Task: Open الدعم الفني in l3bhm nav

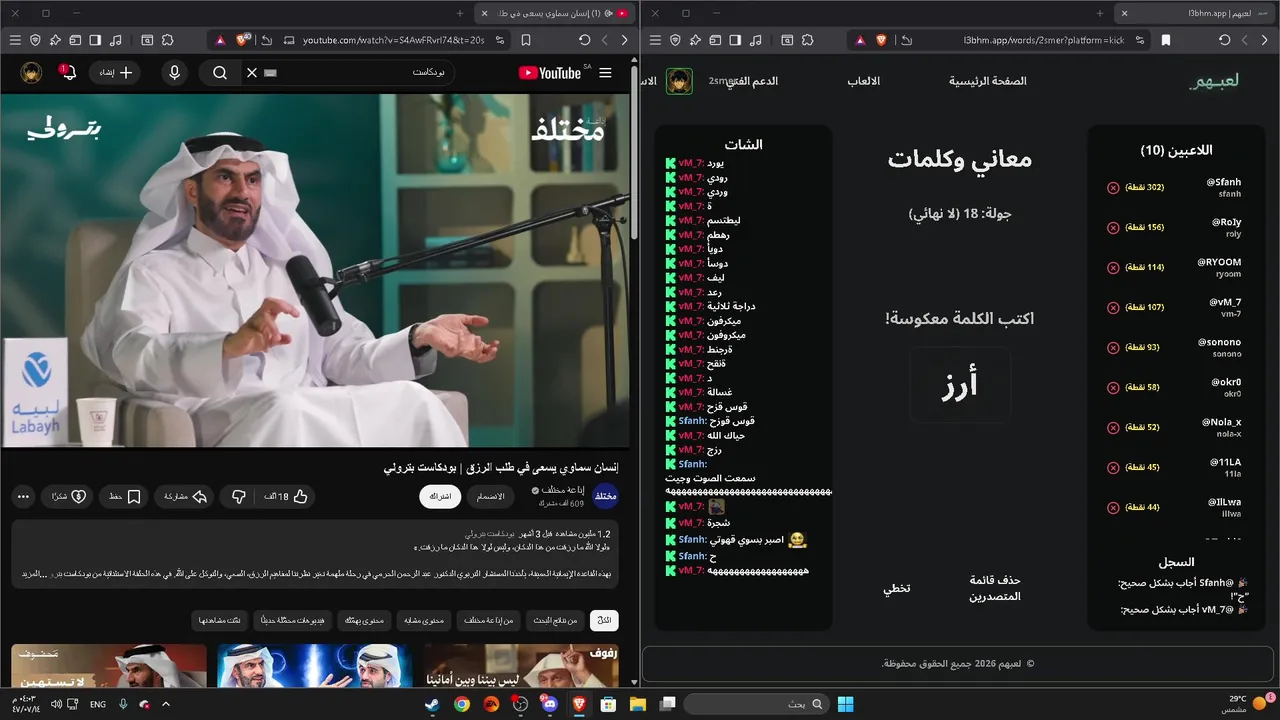Action: click(x=751, y=81)
